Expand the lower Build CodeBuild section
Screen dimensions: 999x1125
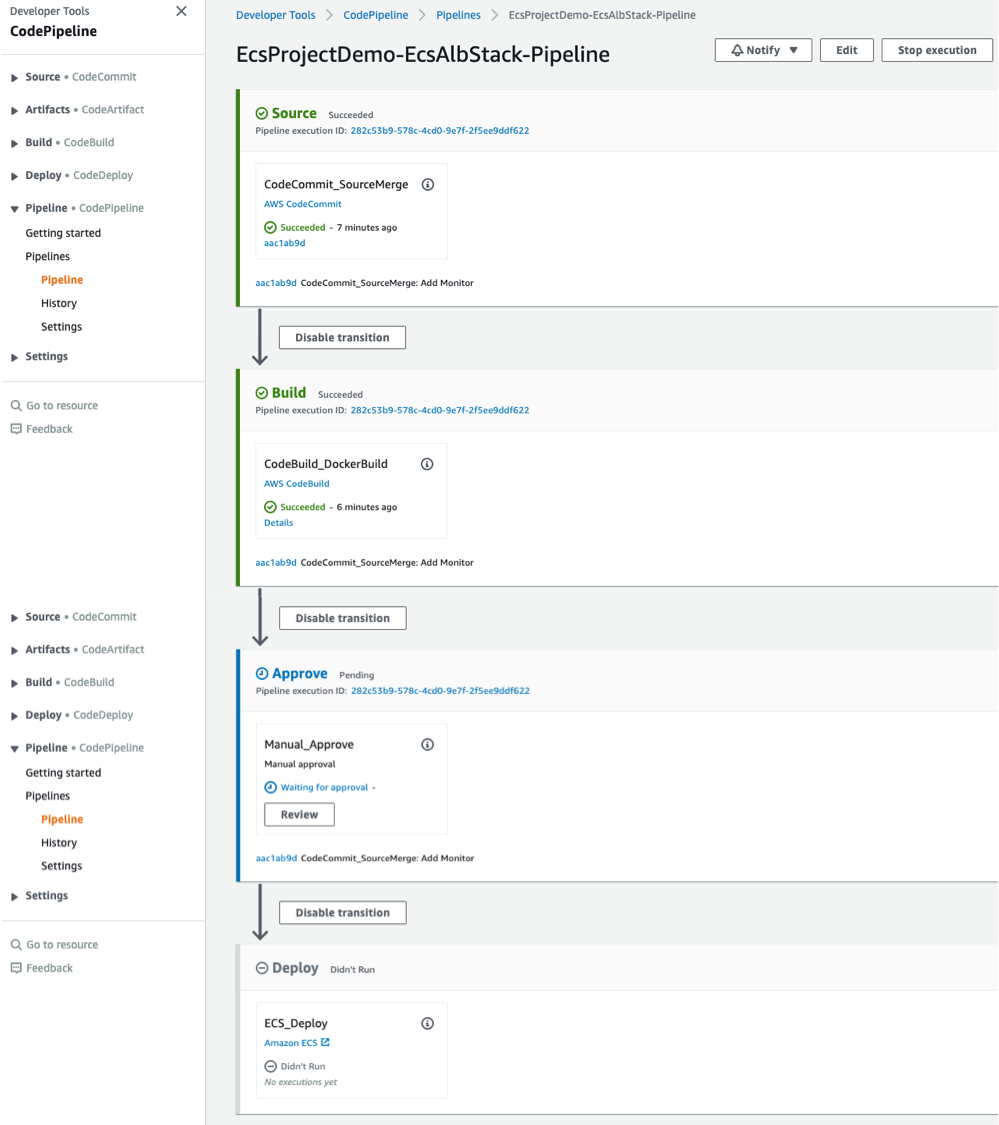(14, 683)
